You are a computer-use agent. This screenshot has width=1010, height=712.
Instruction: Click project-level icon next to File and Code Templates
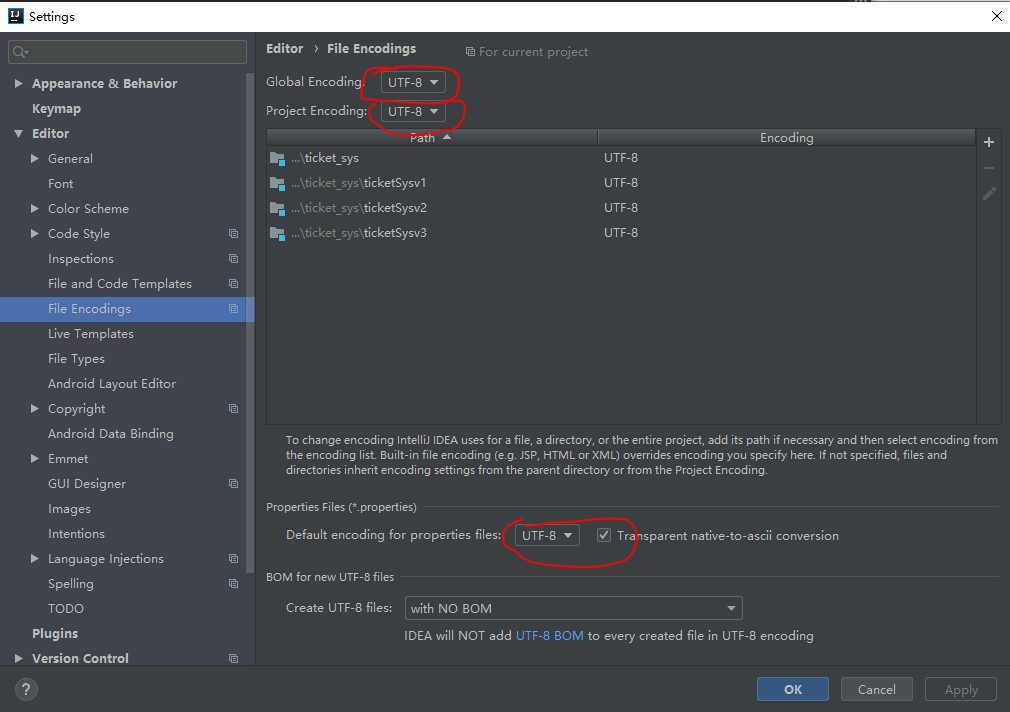[233, 284]
